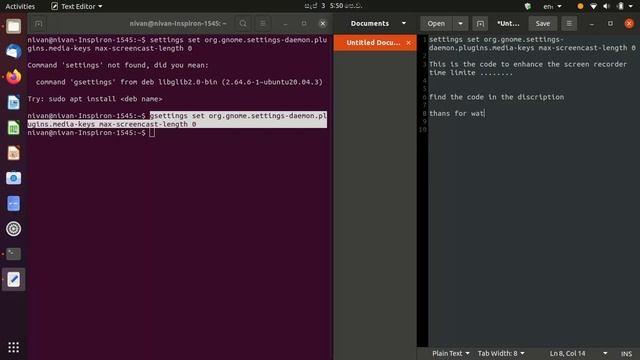Viewport: 640px width, 360px height.
Task: Open the Activities overview
Action: coord(20,6)
